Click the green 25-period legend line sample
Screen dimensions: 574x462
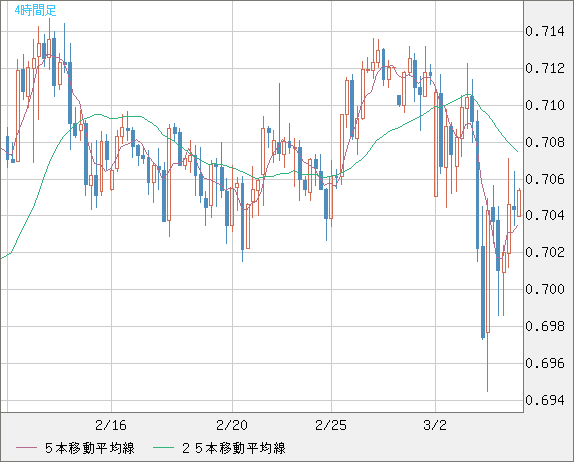[163, 448]
